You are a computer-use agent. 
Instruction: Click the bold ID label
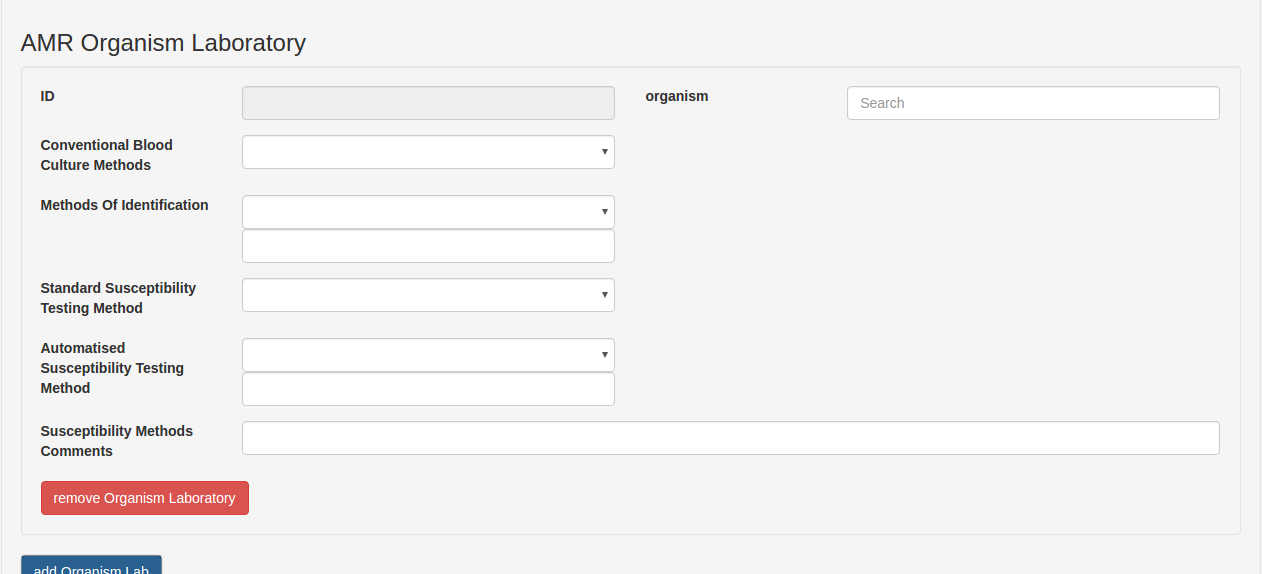tap(48, 96)
